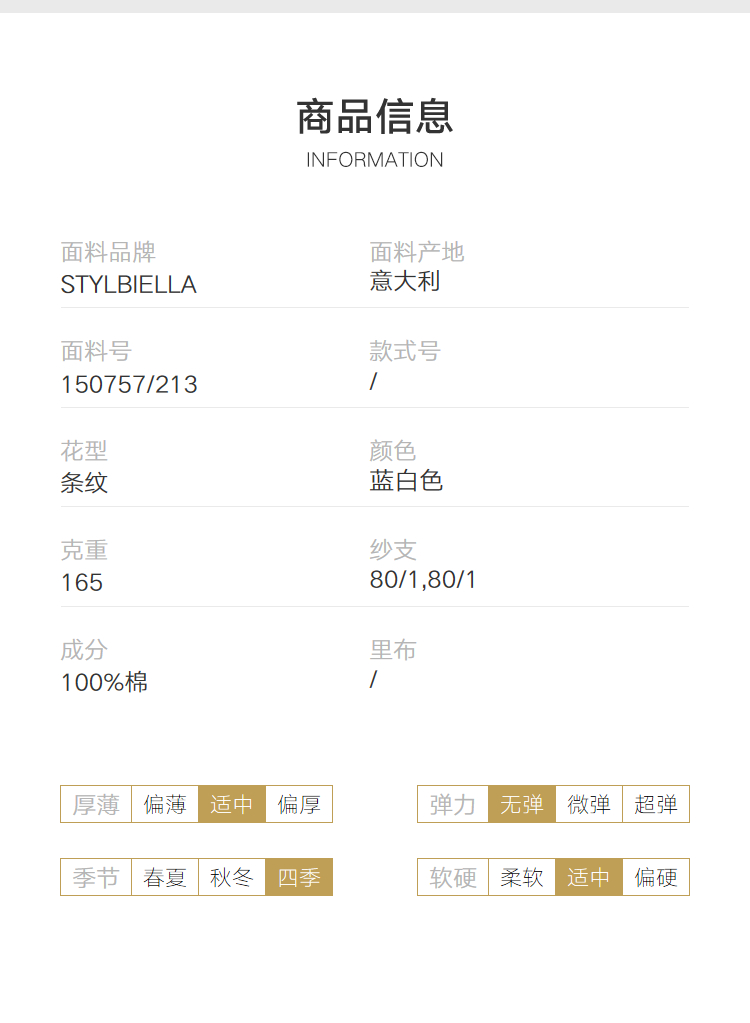Choose 微弹 elasticity option
This screenshot has height=1023, width=750.
(589, 804)
